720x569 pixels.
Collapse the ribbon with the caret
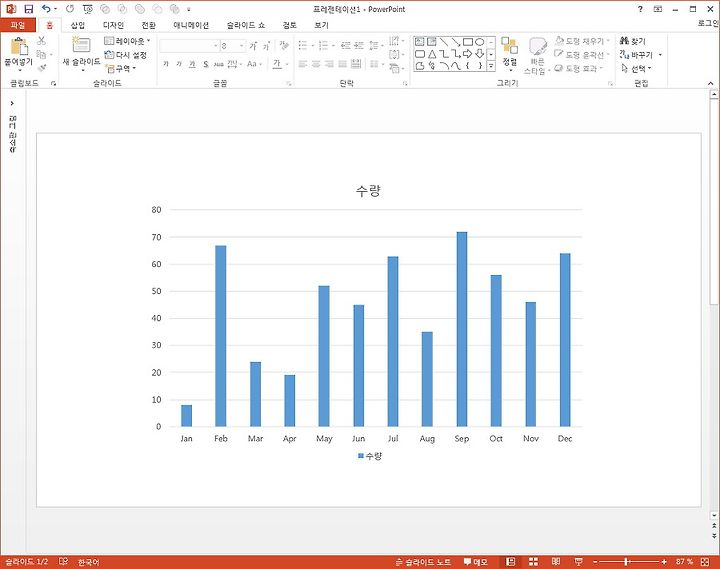click(x=710, y=83)
